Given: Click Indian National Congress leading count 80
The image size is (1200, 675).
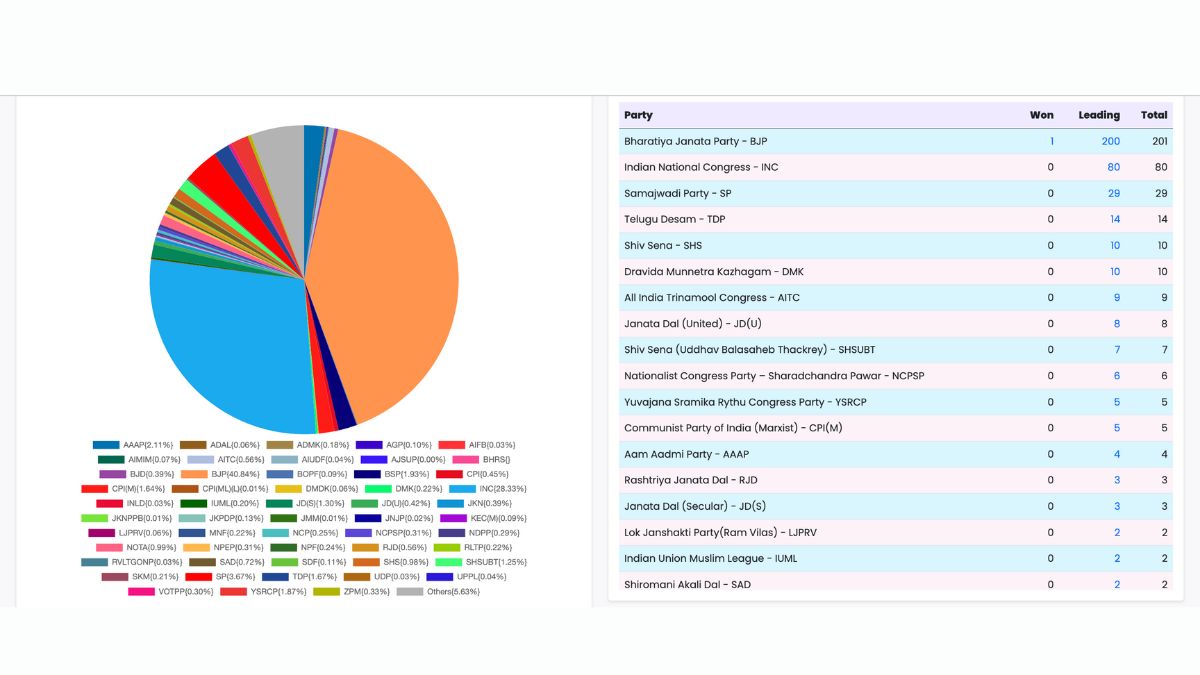Looking at the screenshot, I should [1113, 167].
